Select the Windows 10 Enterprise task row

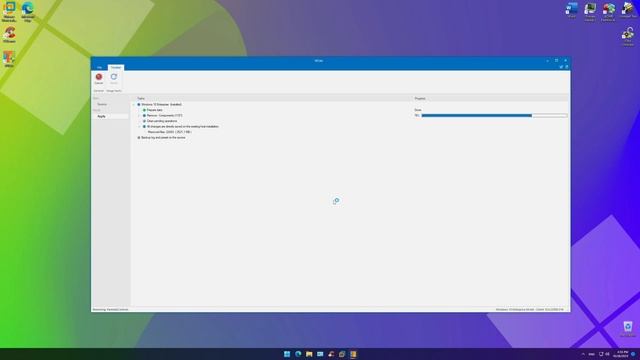click(x=161, y=104)
